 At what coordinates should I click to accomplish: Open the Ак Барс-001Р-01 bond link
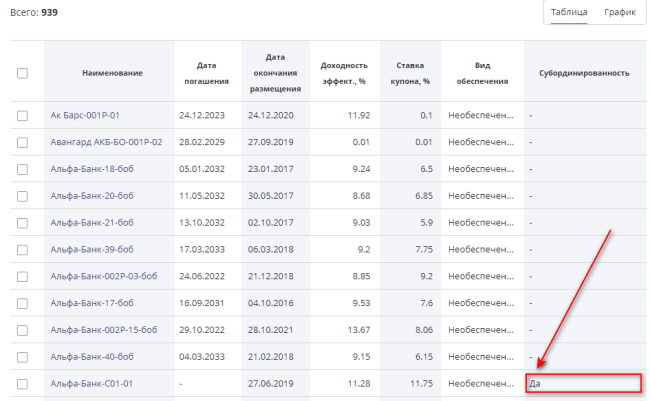pos(84,116)
